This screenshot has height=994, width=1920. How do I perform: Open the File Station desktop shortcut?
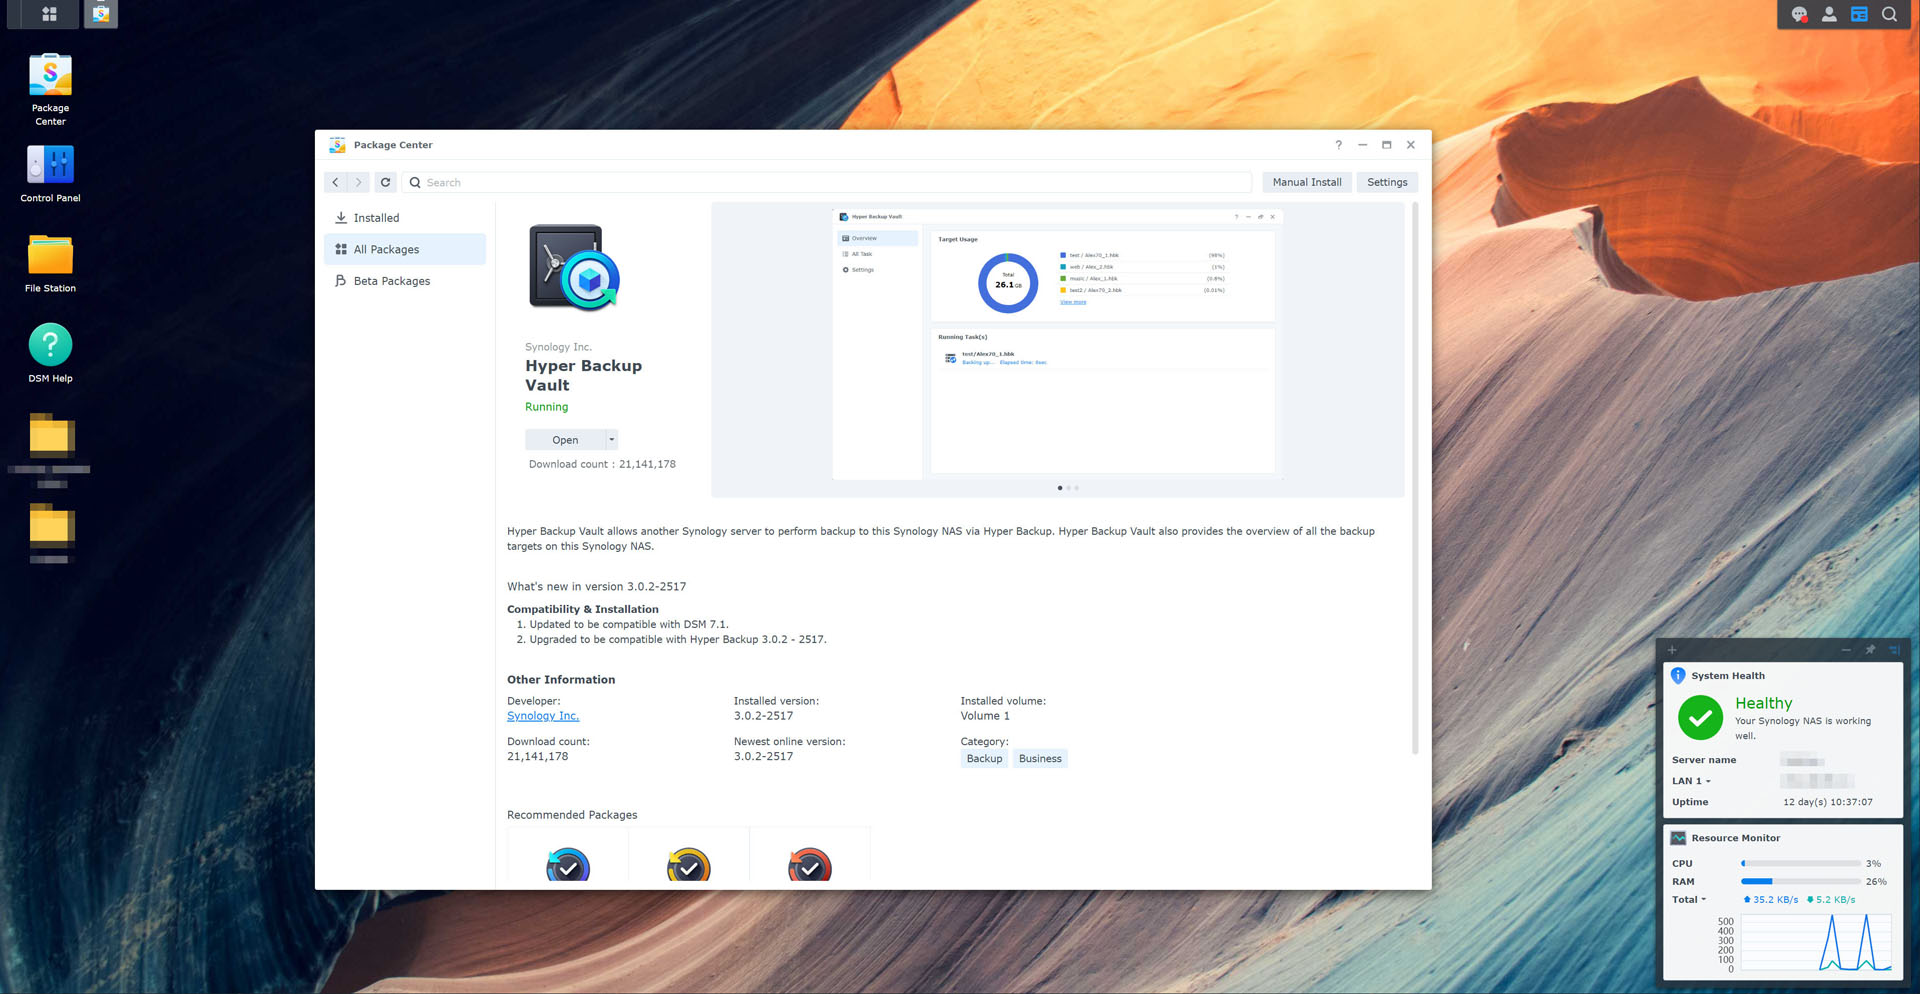pyautogui.click(x=50, y=263)
